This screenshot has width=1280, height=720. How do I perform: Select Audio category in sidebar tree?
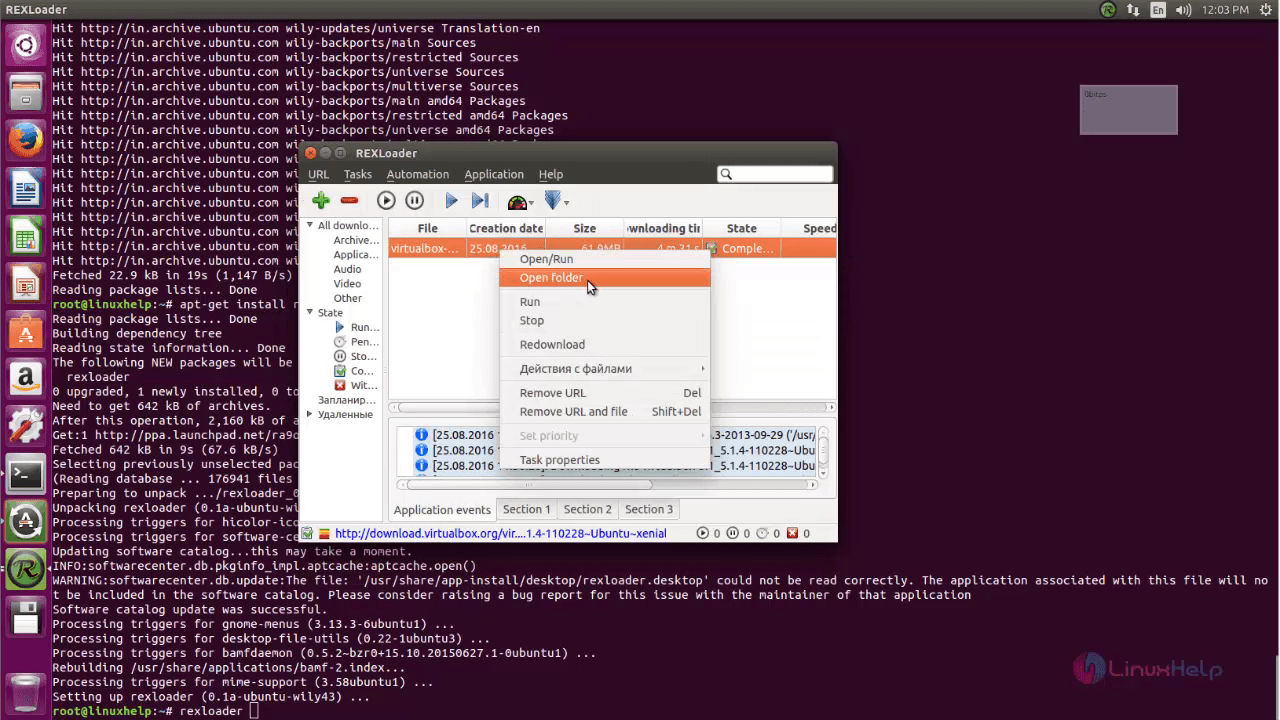coord(347,269)
